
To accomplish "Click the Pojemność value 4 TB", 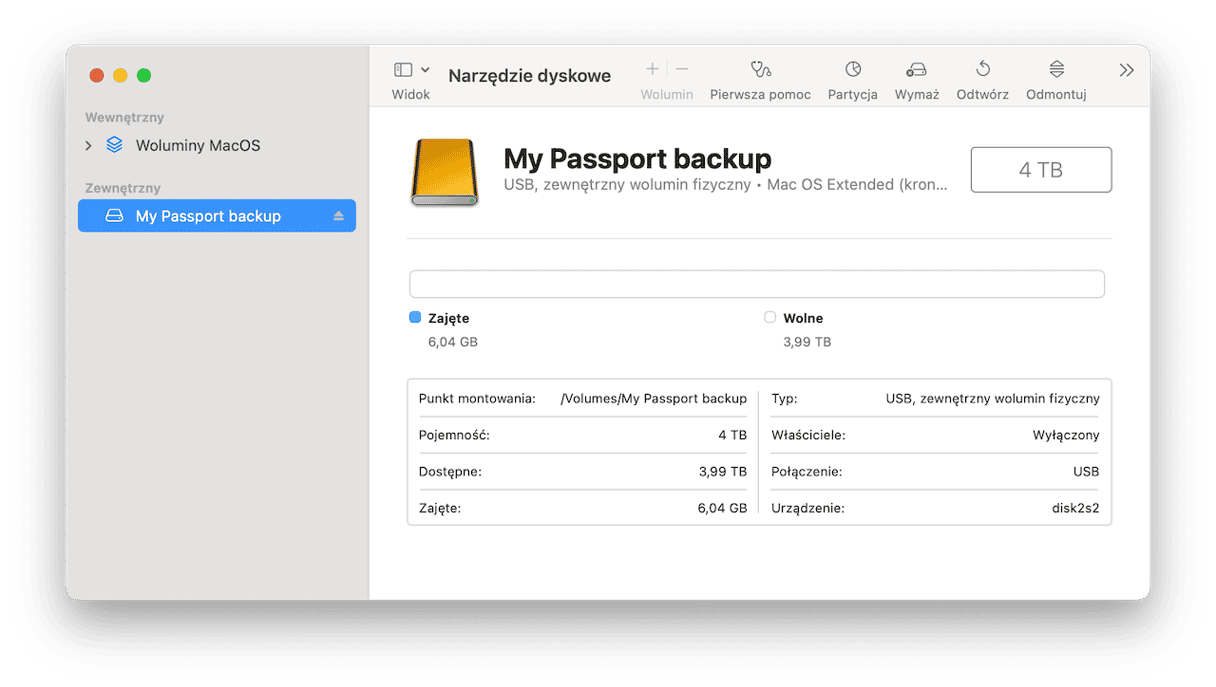I will (732, 435).
